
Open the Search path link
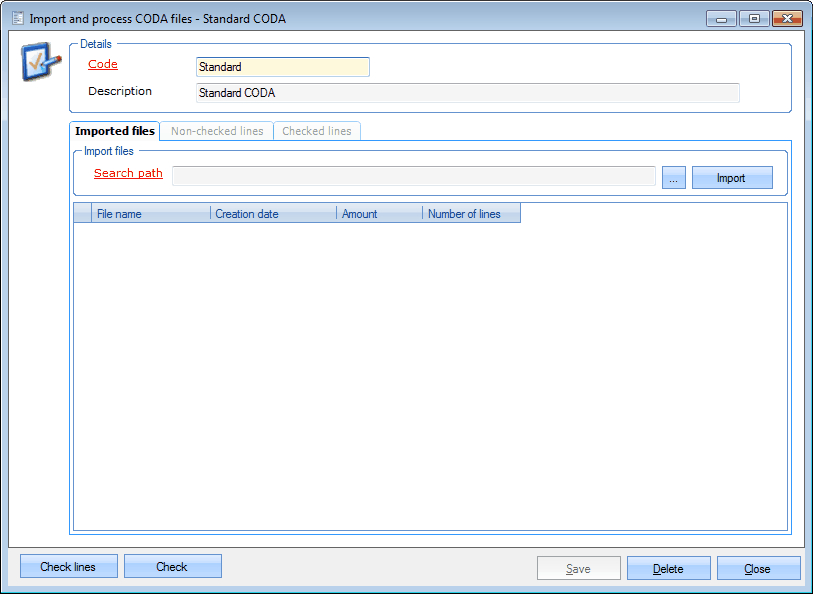click(x=128, y=174)
